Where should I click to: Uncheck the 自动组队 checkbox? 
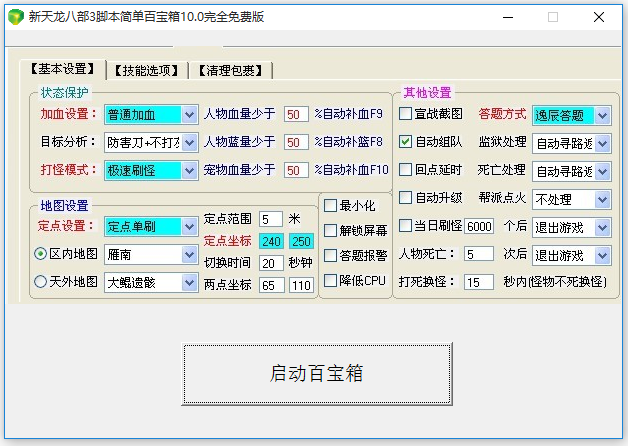(406, 142)
